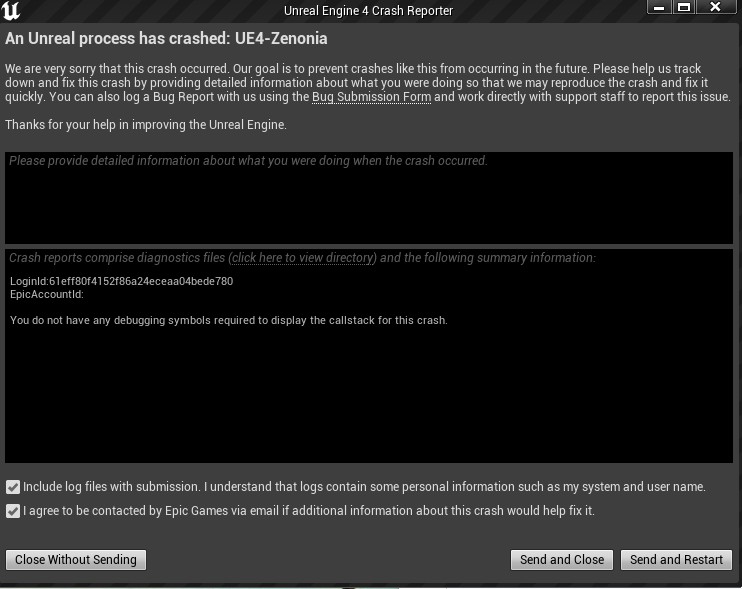Minimize the Crash Reporter window
This screenshot has width=742, height=589.
(659, 7)
